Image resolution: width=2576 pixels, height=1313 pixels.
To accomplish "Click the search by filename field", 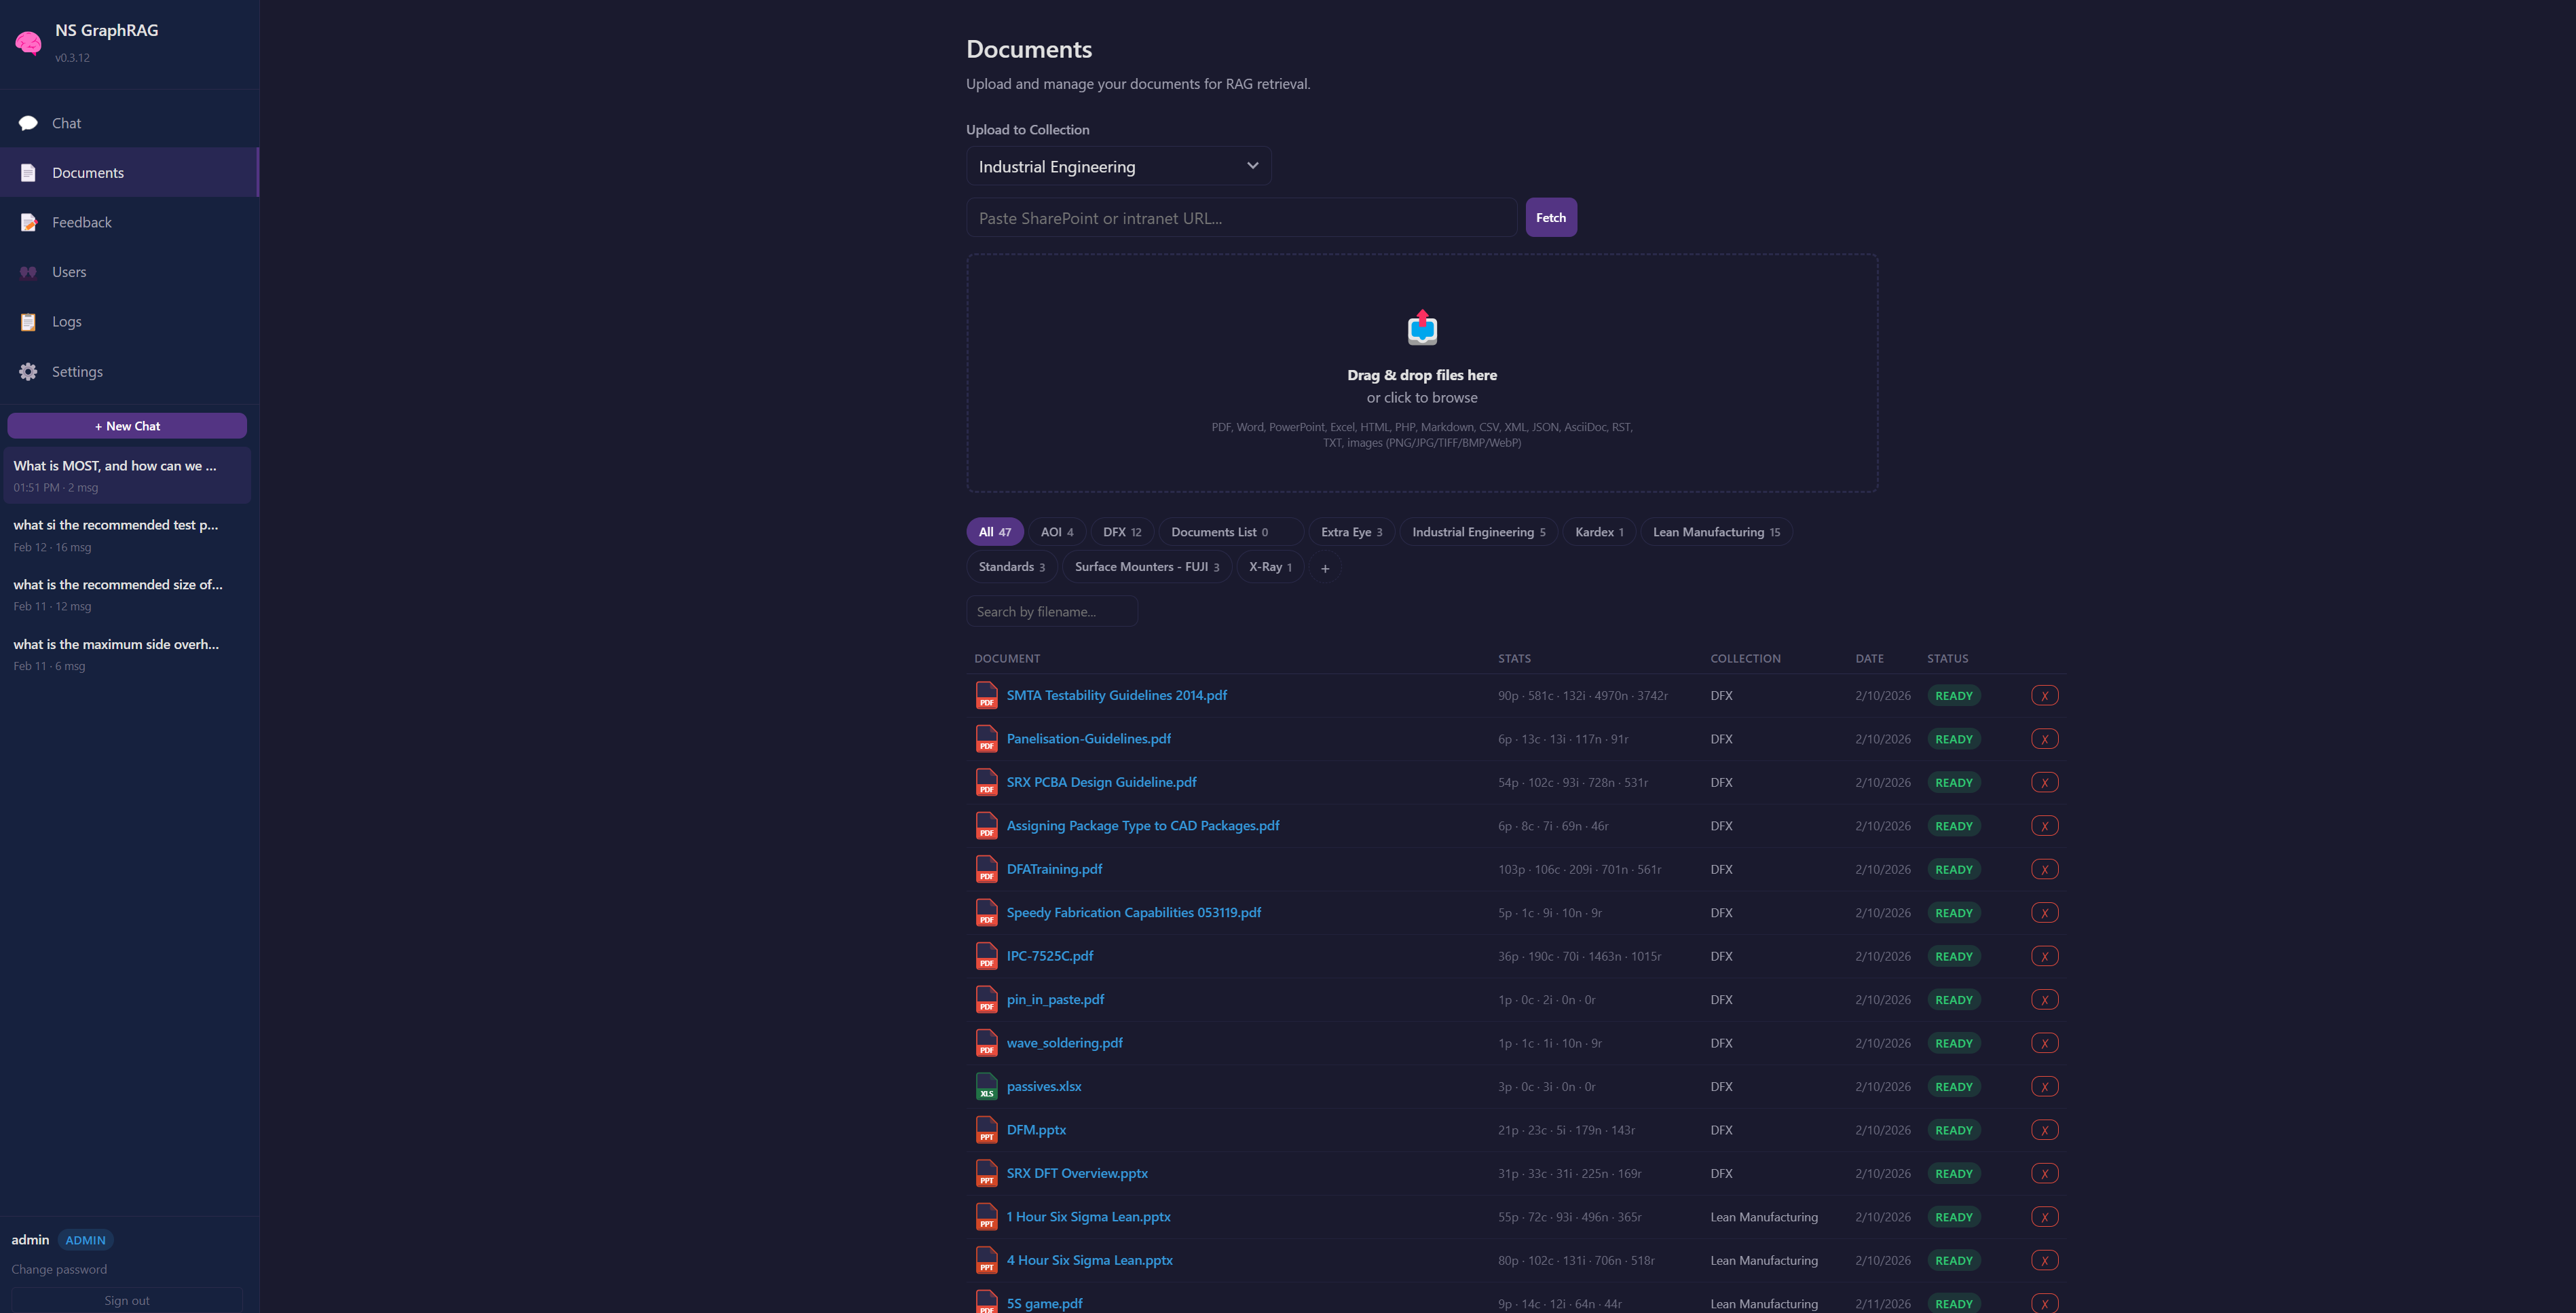I will pyautogui.click(x=1052, y=610).
